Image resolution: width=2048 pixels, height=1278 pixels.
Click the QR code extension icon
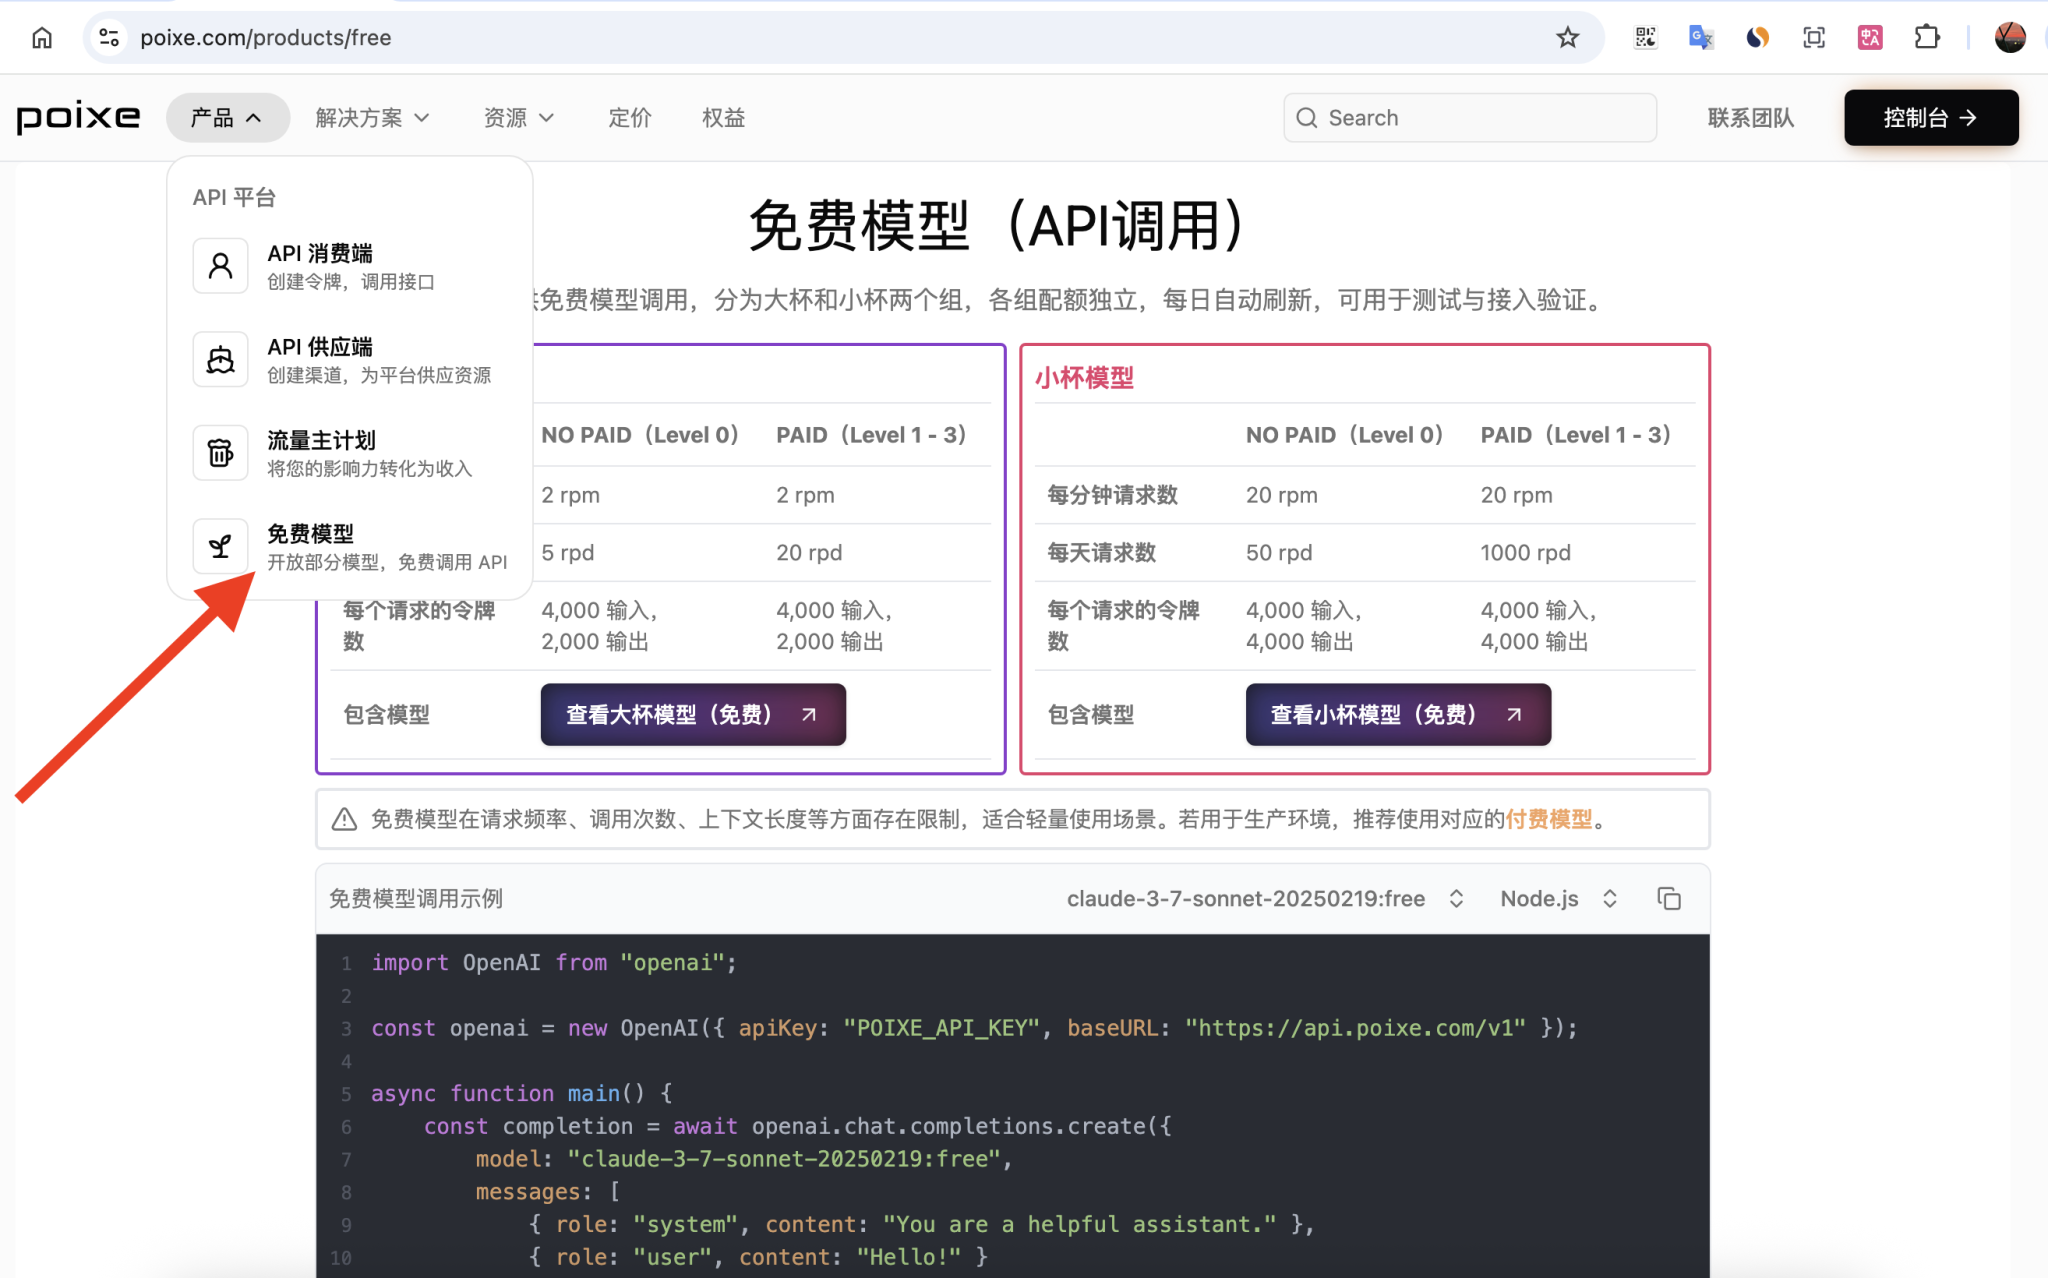[x=1644, y=37]
